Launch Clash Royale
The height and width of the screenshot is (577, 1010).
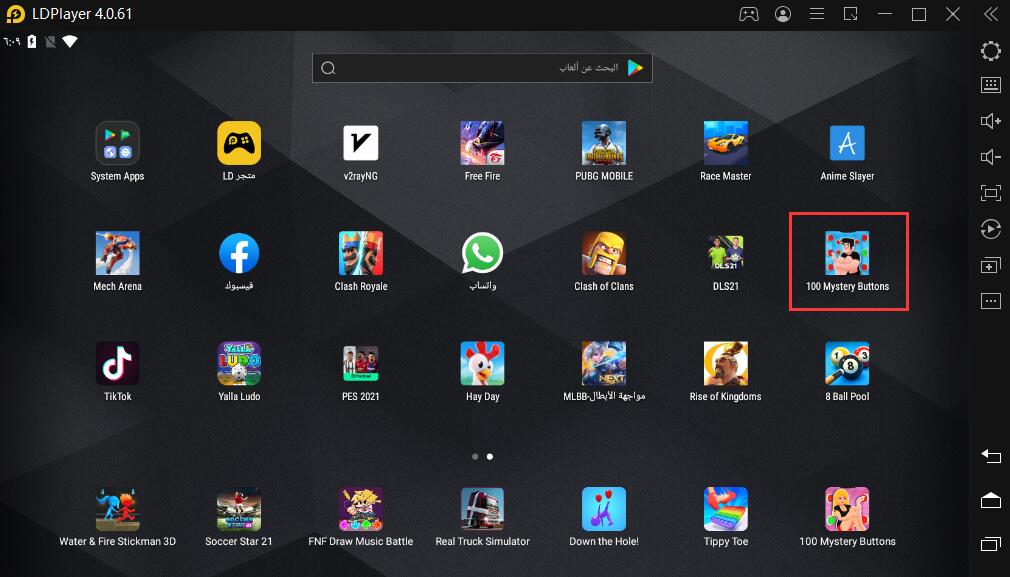click(x=361, y=253)
